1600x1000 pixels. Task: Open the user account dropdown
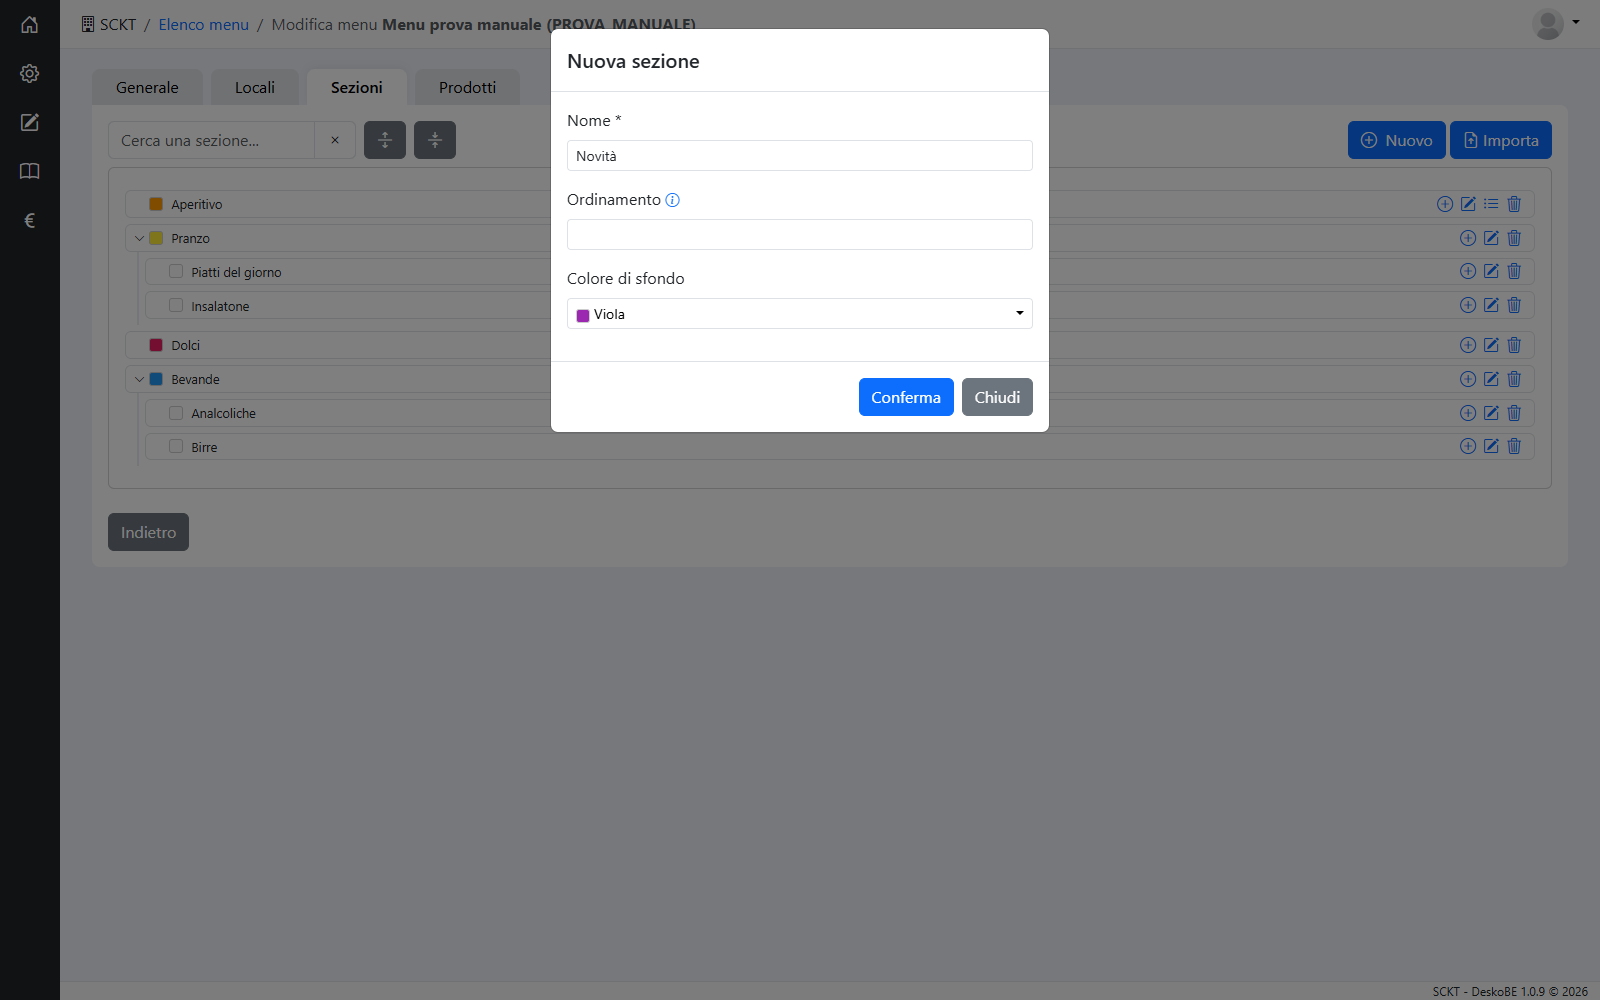pos(1556,24)
